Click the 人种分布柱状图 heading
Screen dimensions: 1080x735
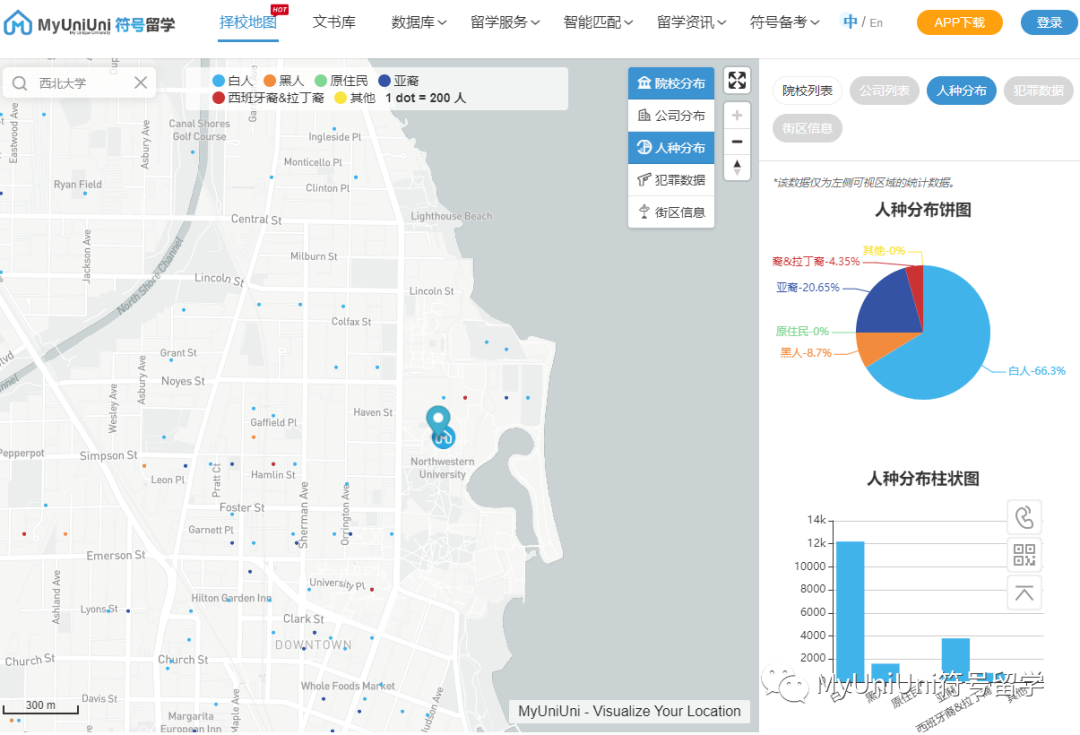click(x=923, y=479)
